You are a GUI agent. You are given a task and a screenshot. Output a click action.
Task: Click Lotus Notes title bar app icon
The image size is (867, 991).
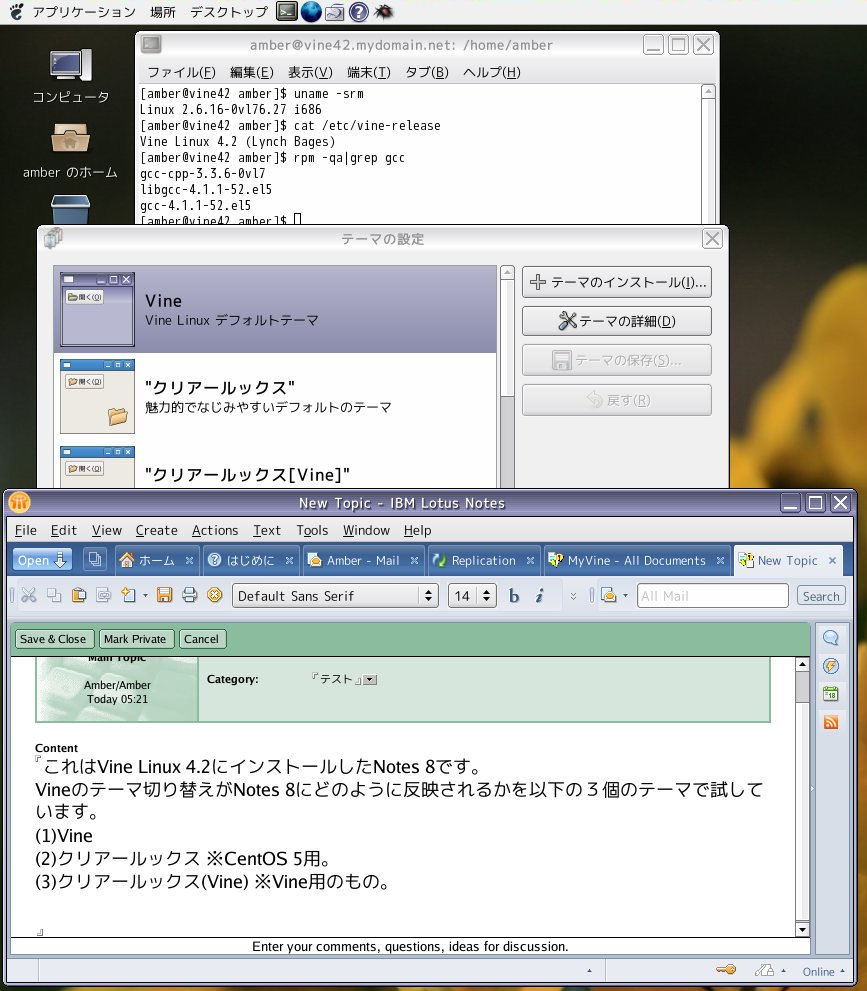[x=20, y=502]
